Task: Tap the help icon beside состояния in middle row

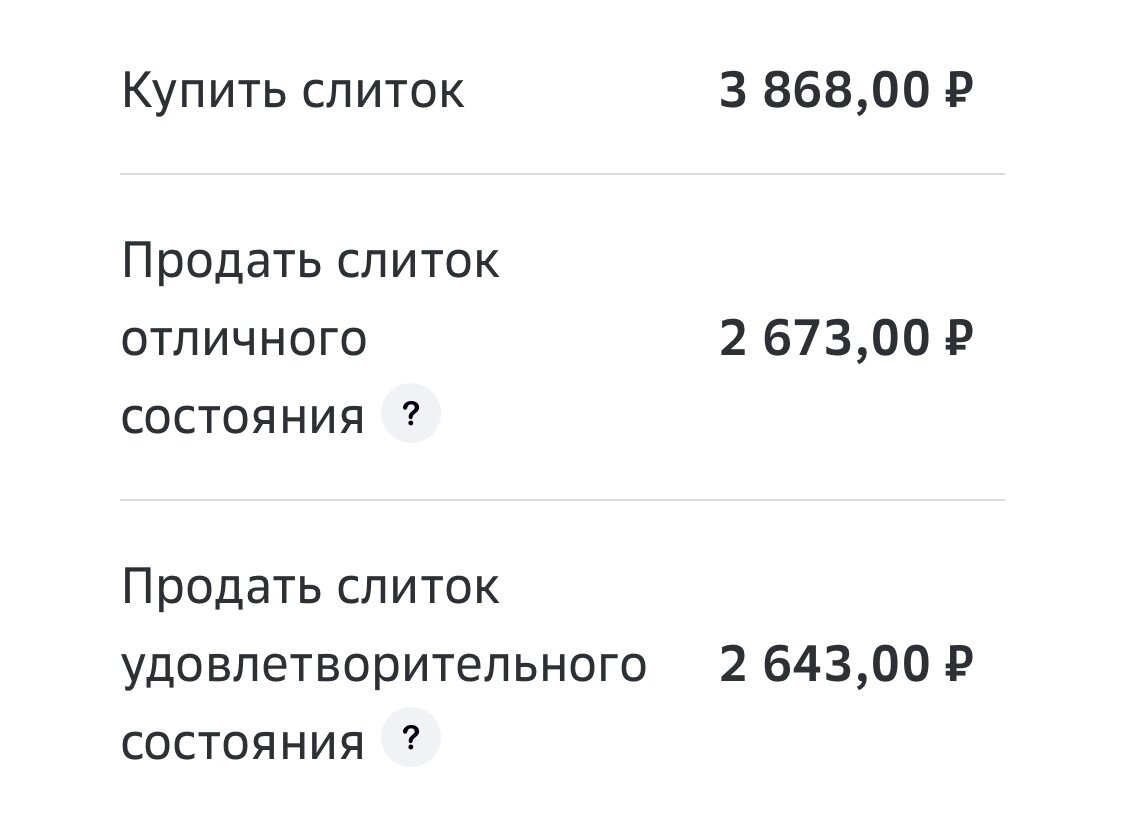Action: 410,413
